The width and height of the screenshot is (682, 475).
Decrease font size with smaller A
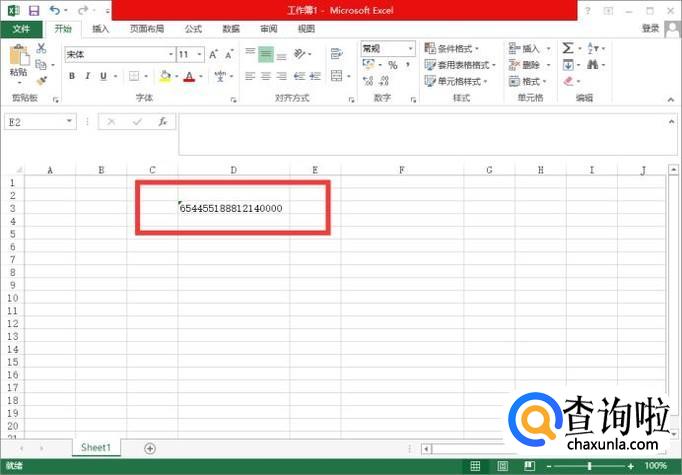[x=229, y=55]
